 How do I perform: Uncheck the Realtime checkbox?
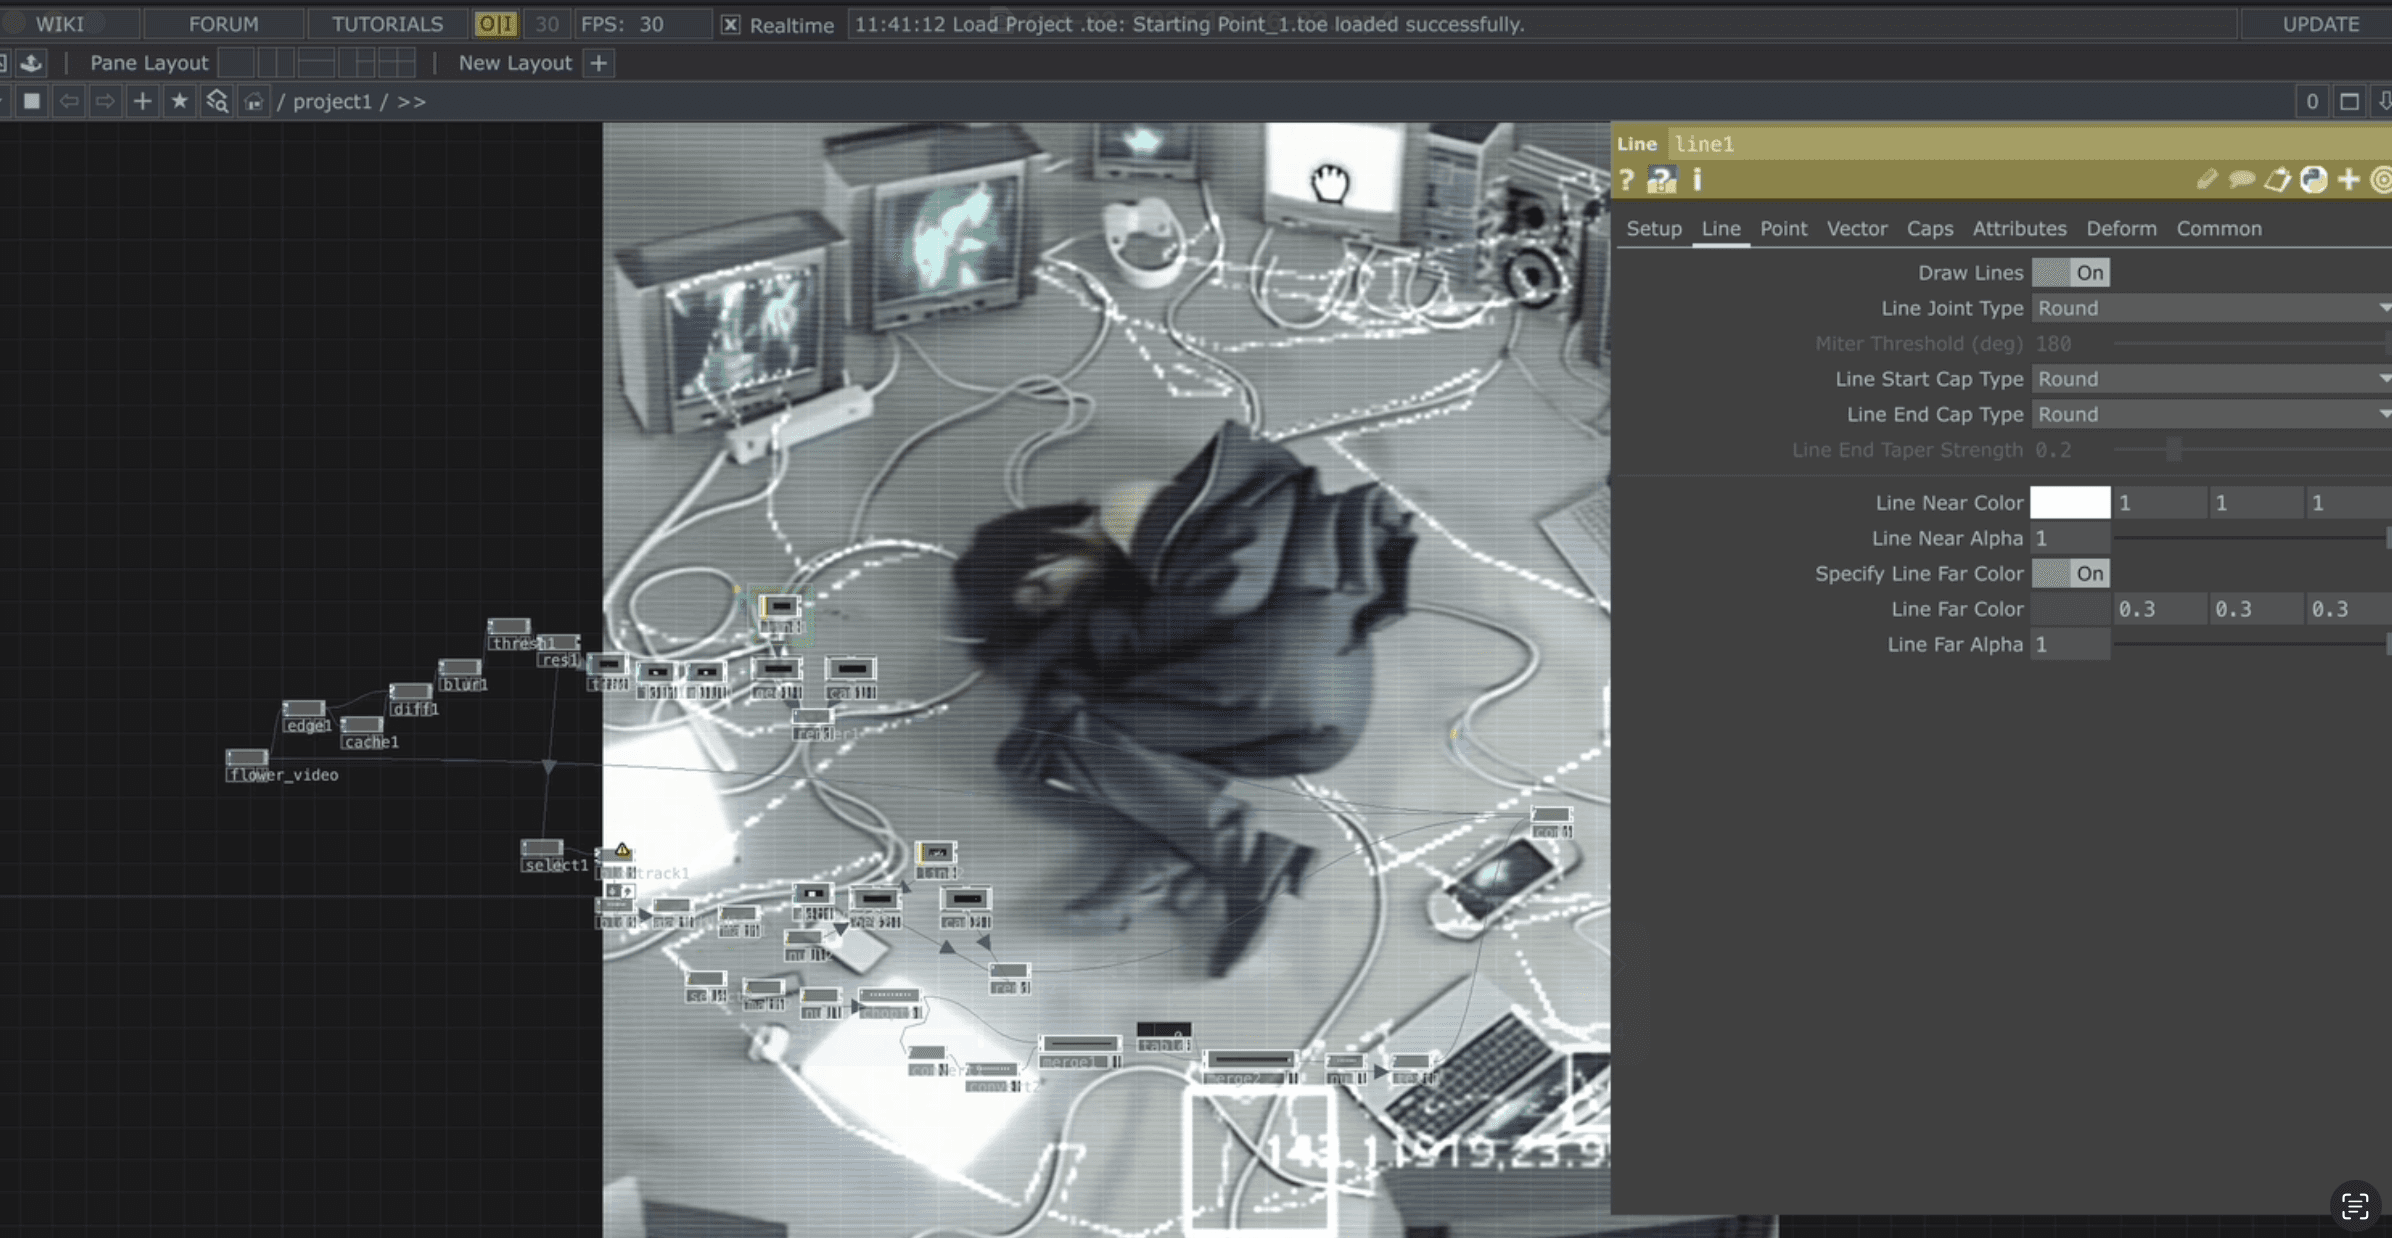pyautogui.click(x=731, y=24)
